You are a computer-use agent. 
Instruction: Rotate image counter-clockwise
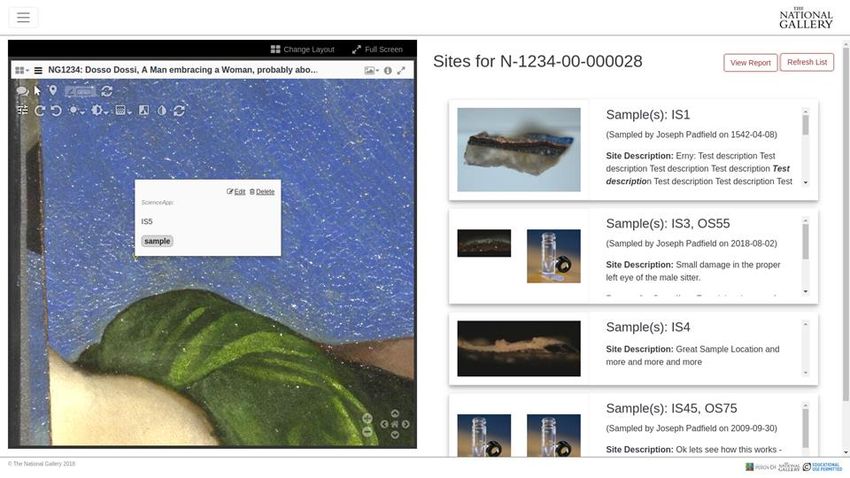pos(56,111)
